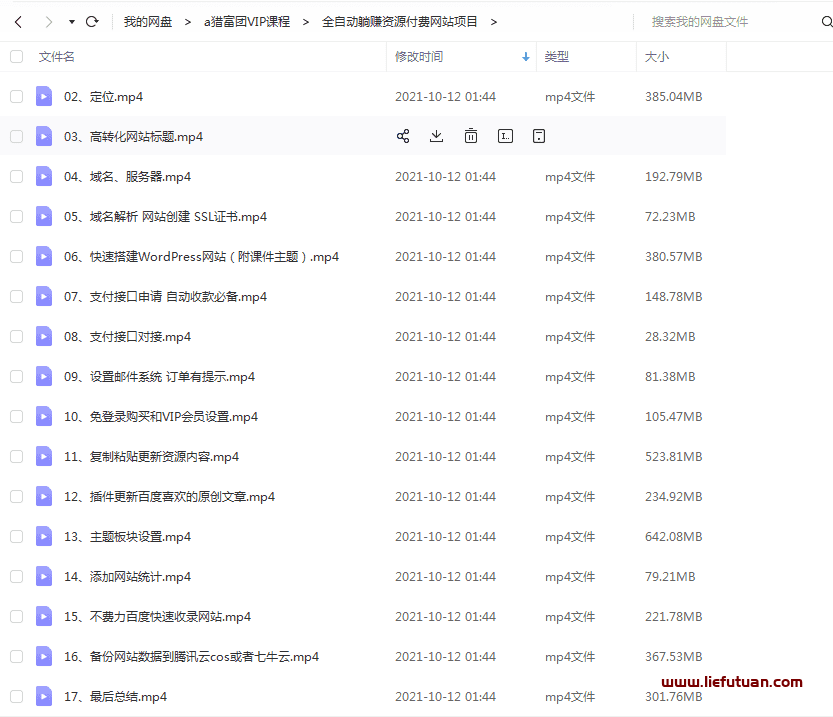This screenshot has width=833, height=717.
Task: Click video icon of 17、最后总结.mp4
Action: pos(44,696)
